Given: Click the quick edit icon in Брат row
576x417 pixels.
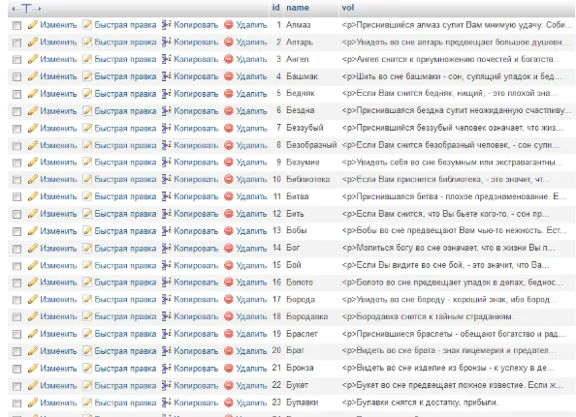Looking at the screenshot, I should pos(87,351).
